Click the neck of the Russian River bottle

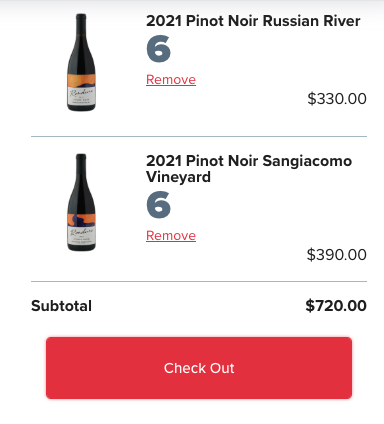81,28
